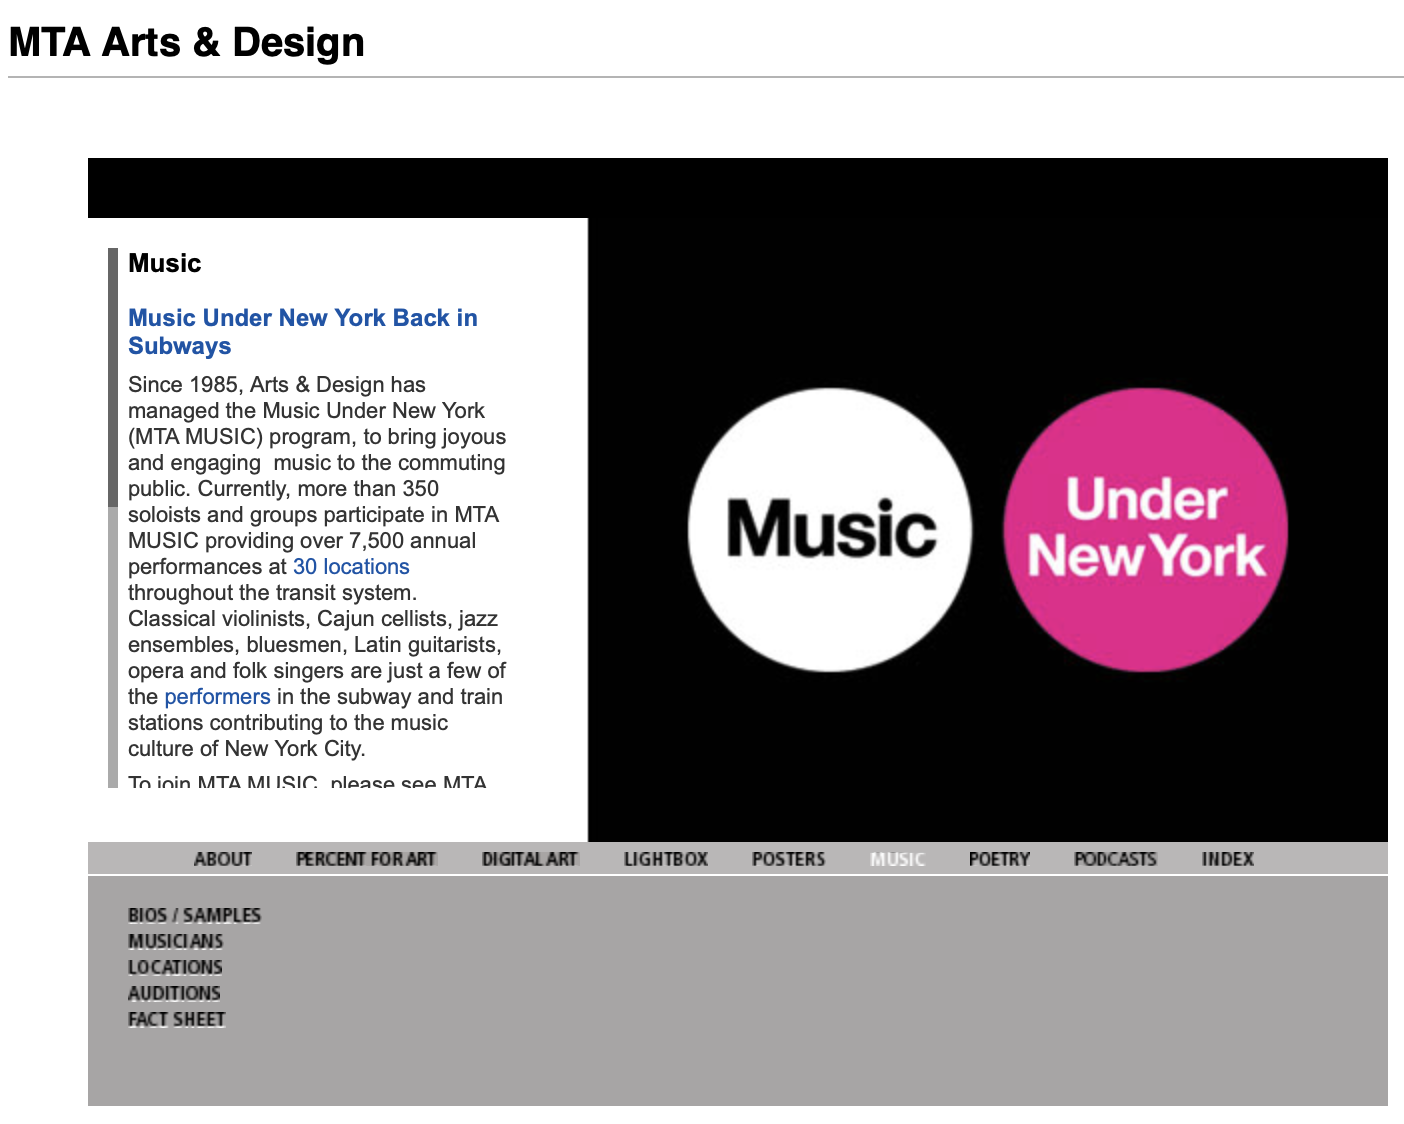Open the PERCENT FOR ART section

tap(366, 859)
